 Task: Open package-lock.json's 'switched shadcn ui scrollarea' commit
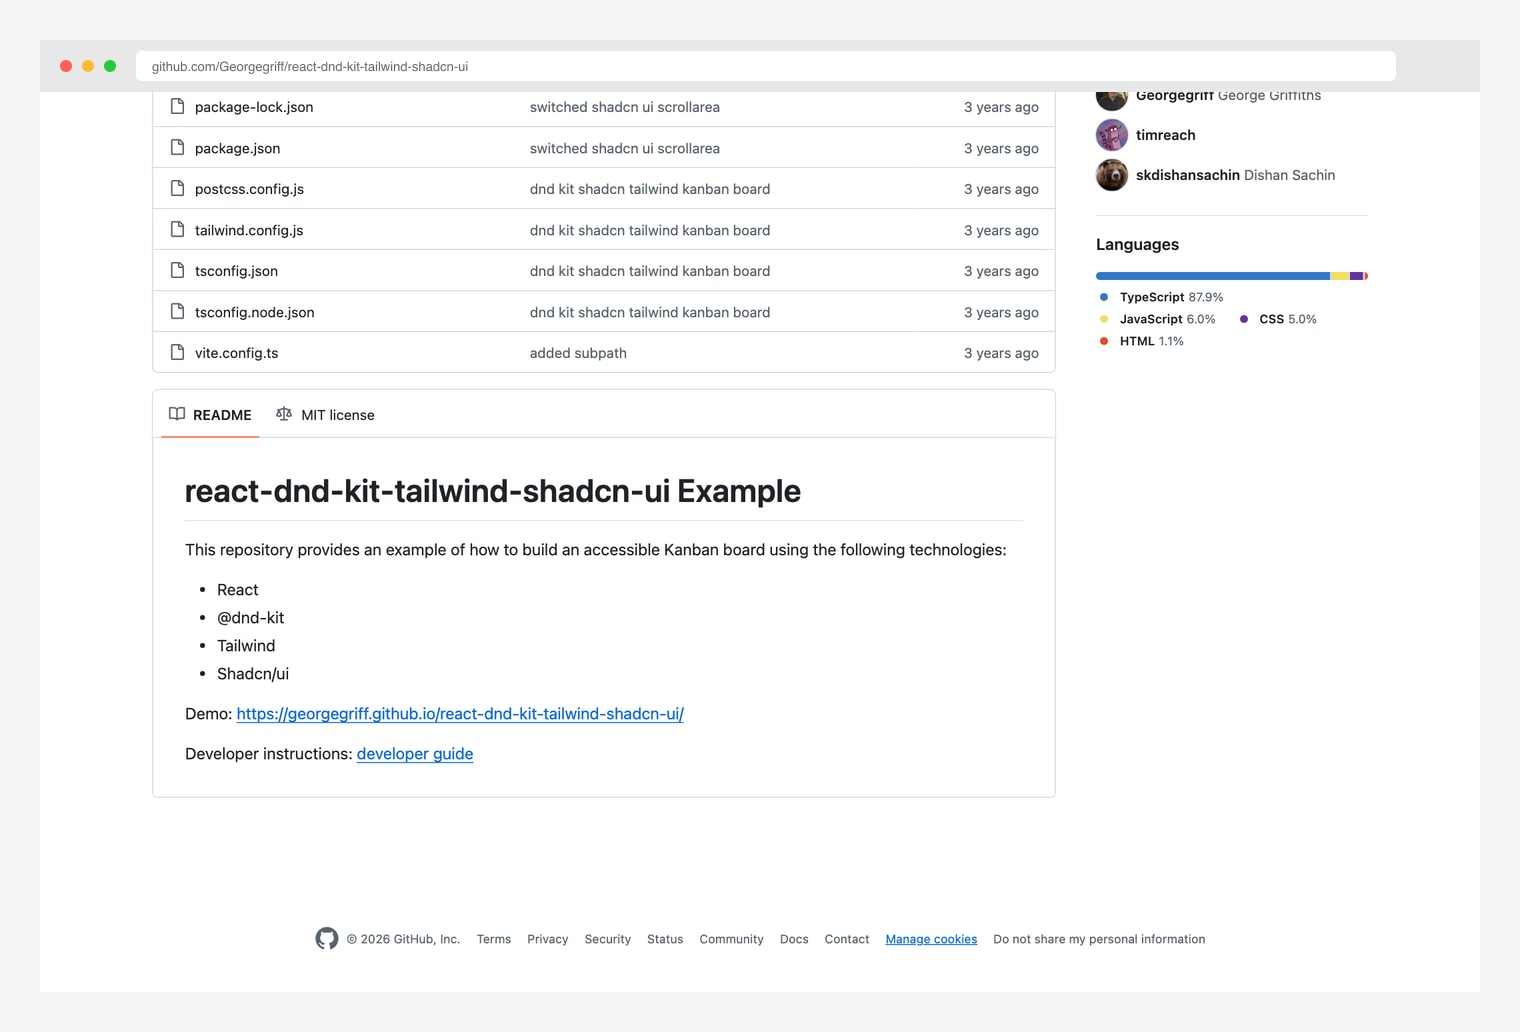click(625, 107)
